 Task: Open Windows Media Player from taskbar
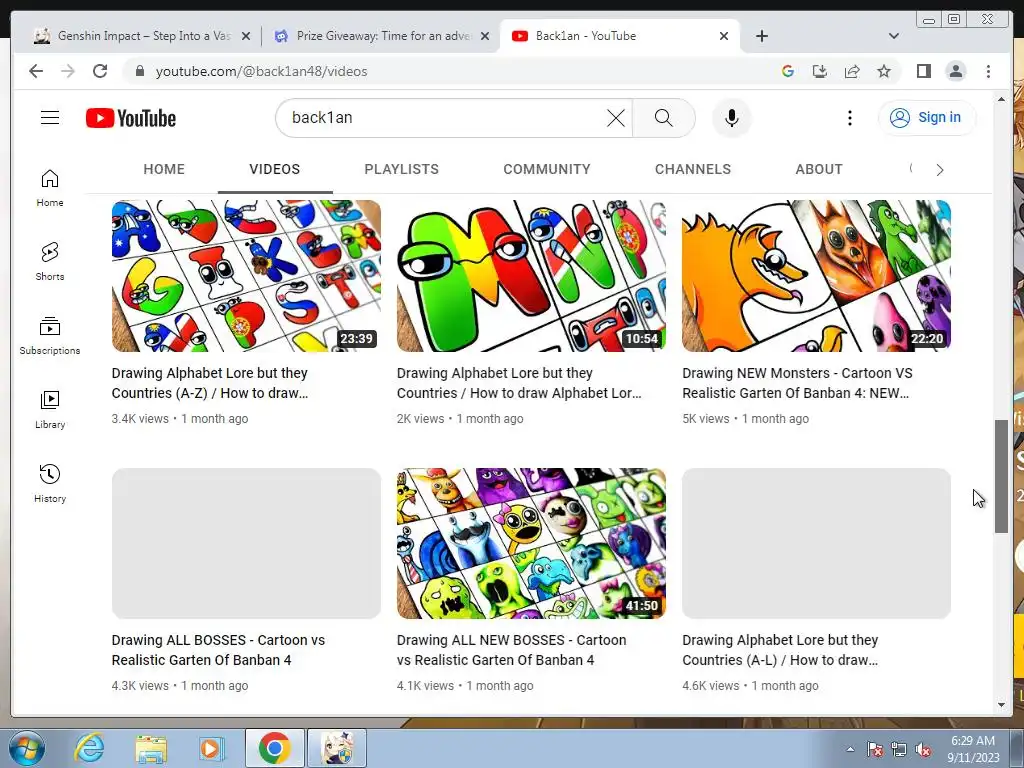[212, 748]
